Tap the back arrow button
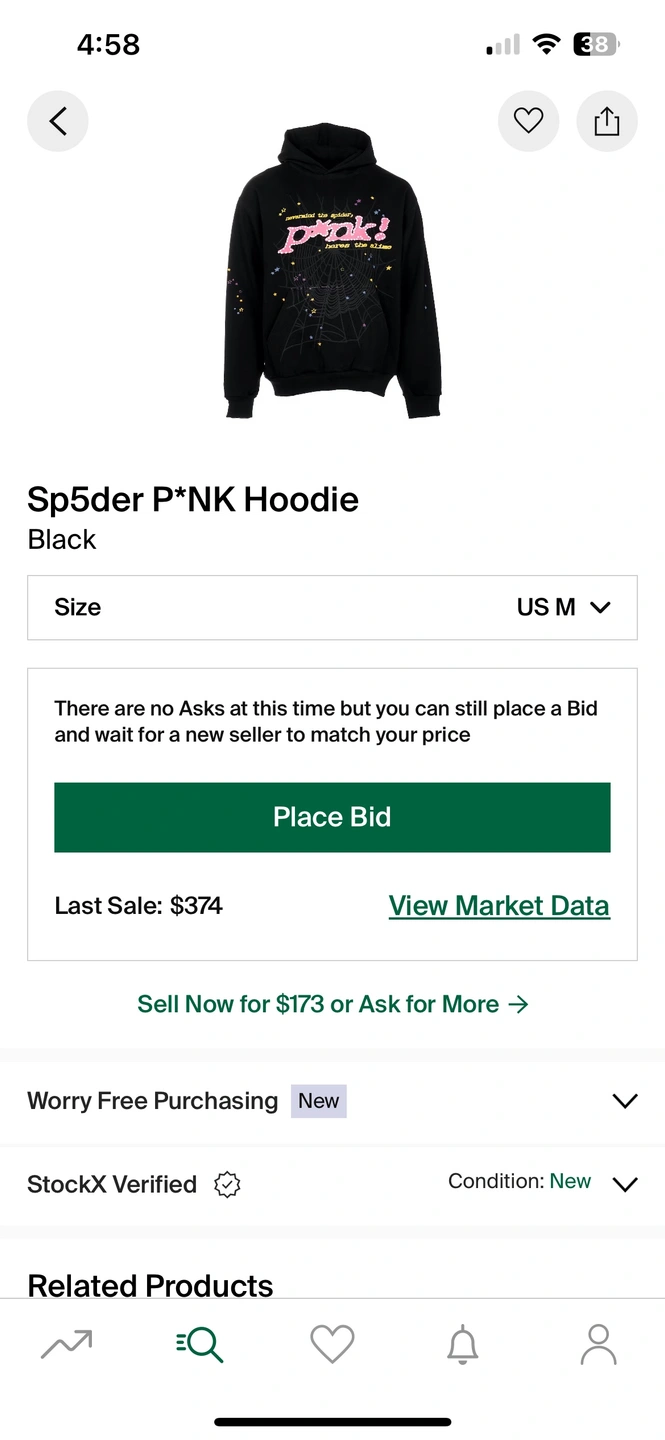Image resolution: width=665 pixels, height=1440 pixels. [x=58, y=121]
